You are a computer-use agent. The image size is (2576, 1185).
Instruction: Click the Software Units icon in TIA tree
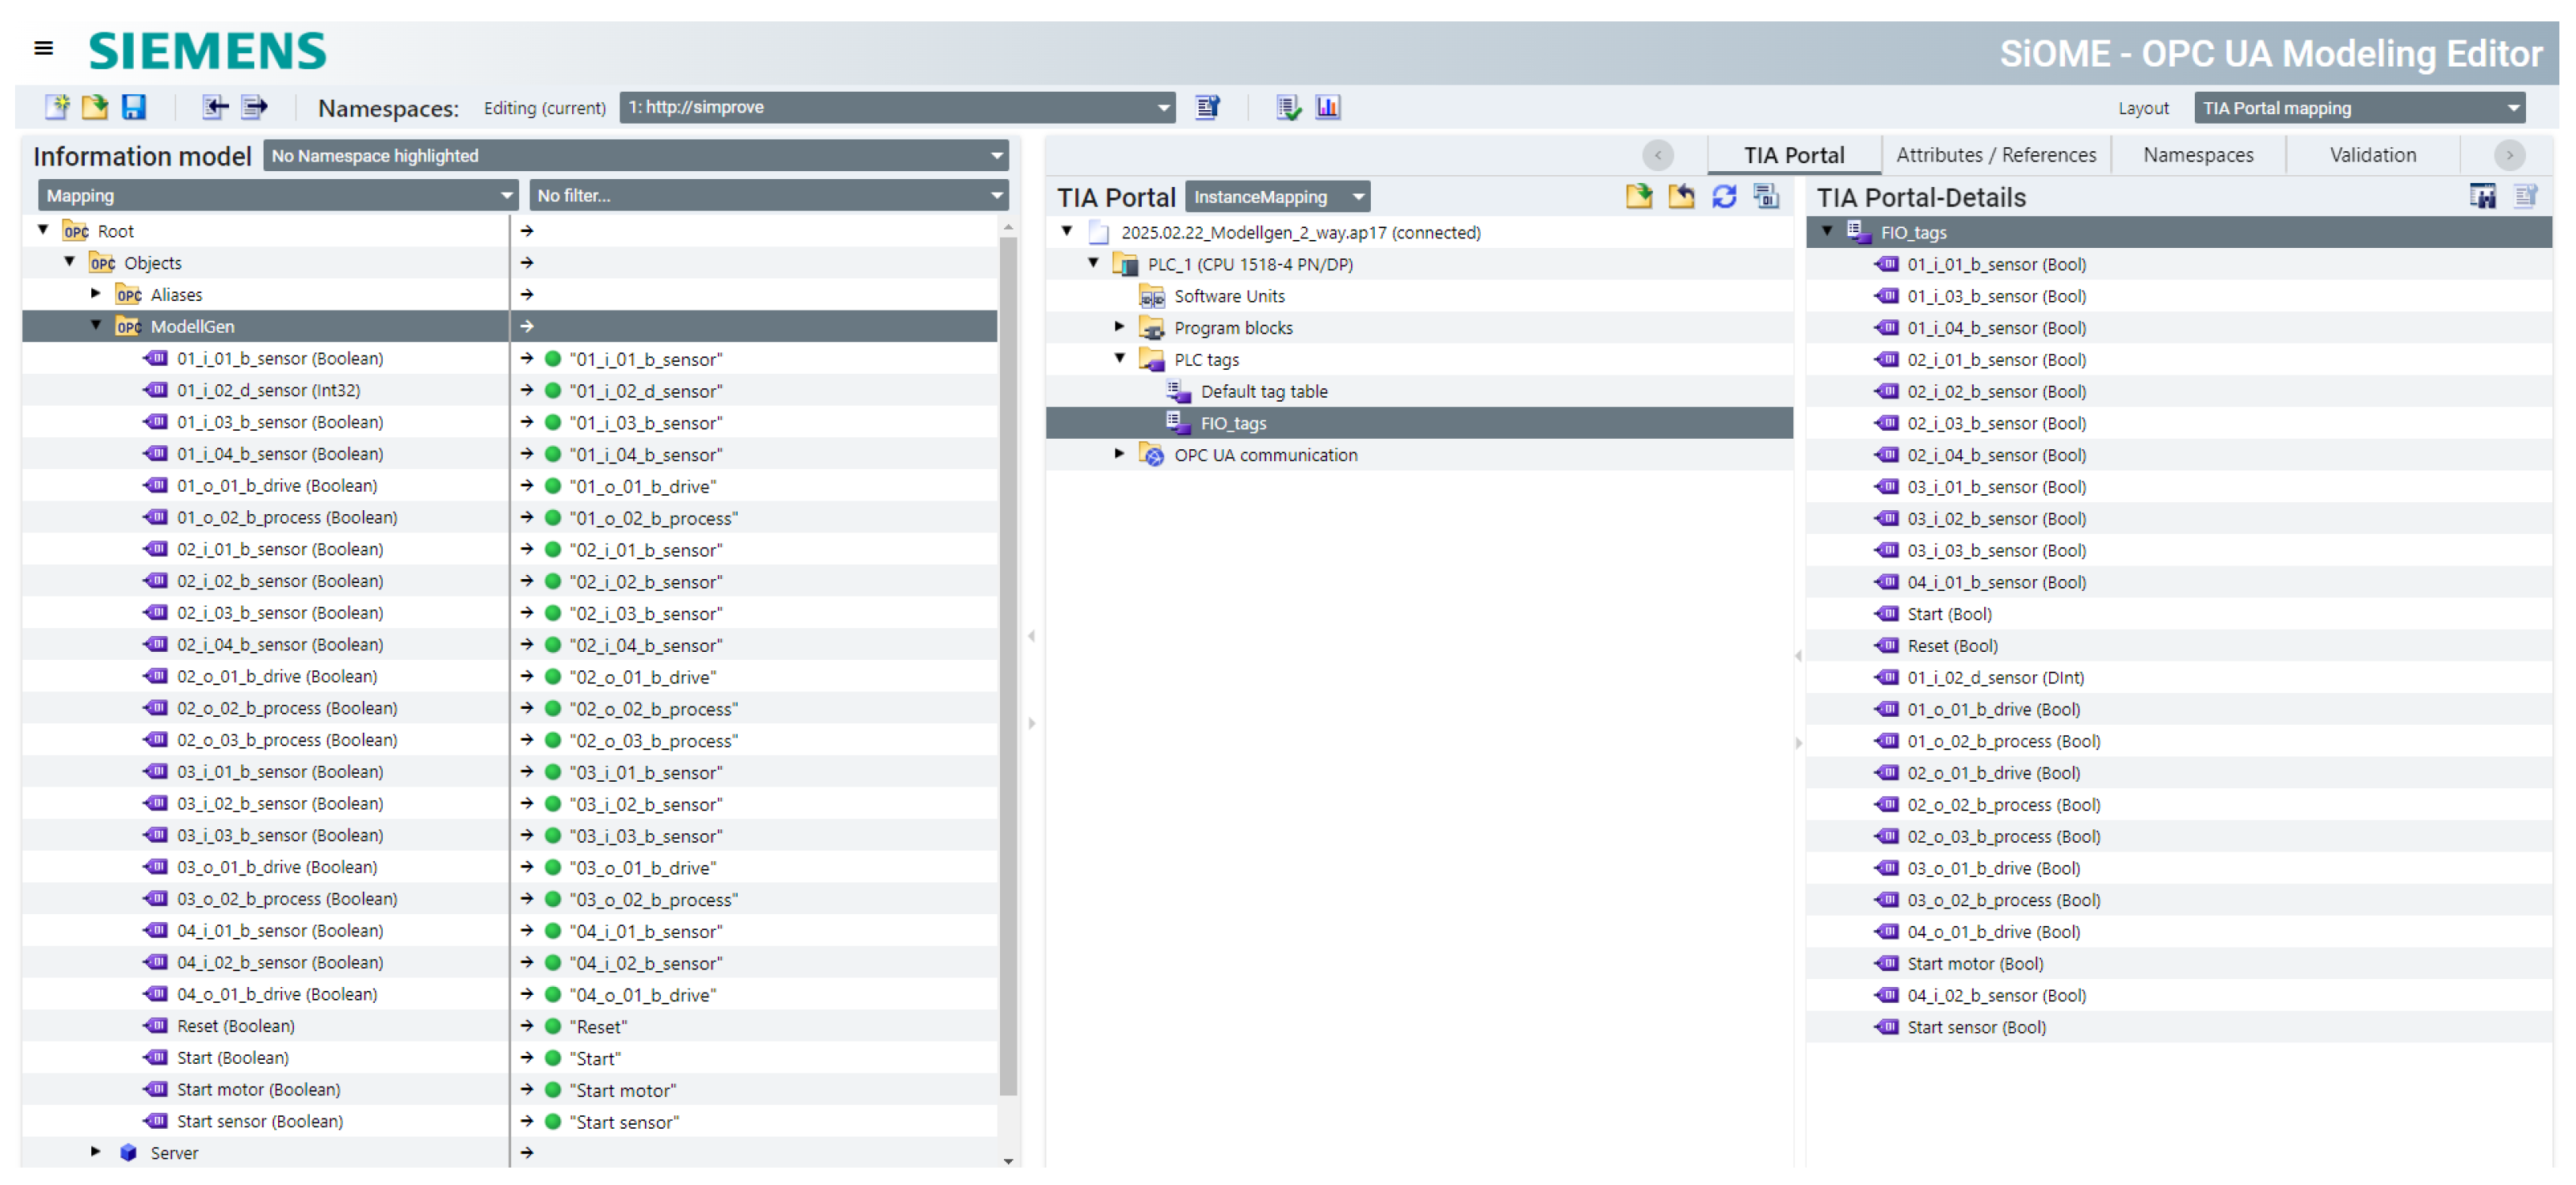click(x=1152, y=296)
